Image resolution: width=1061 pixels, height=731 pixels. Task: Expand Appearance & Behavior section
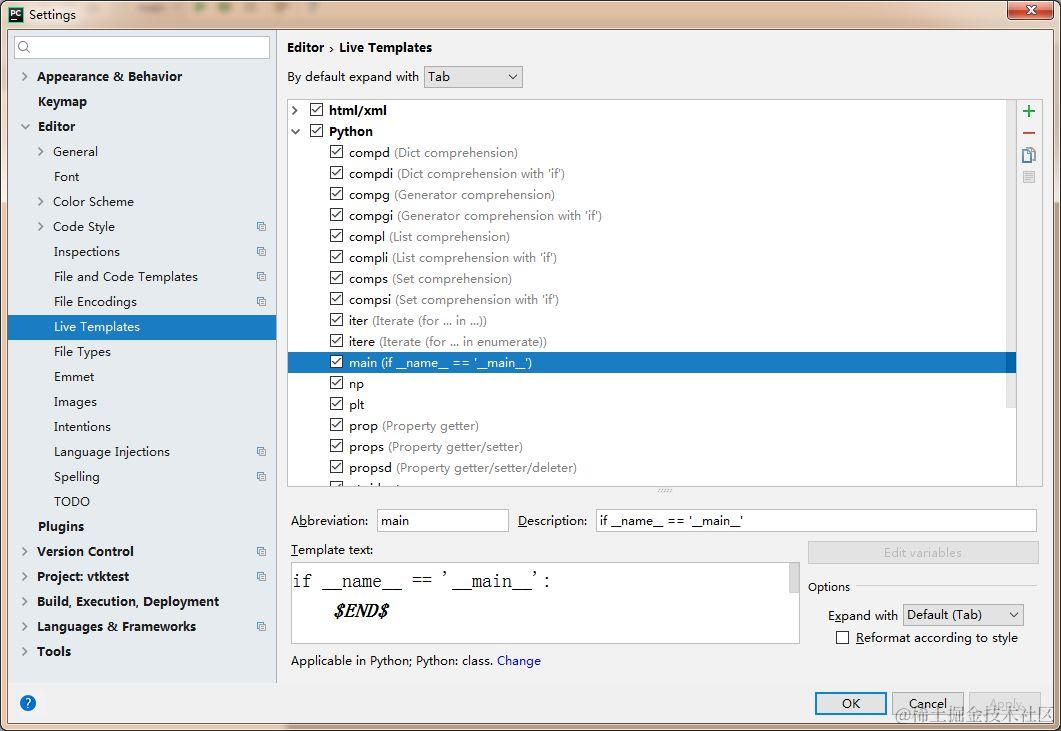coord(24,76)
